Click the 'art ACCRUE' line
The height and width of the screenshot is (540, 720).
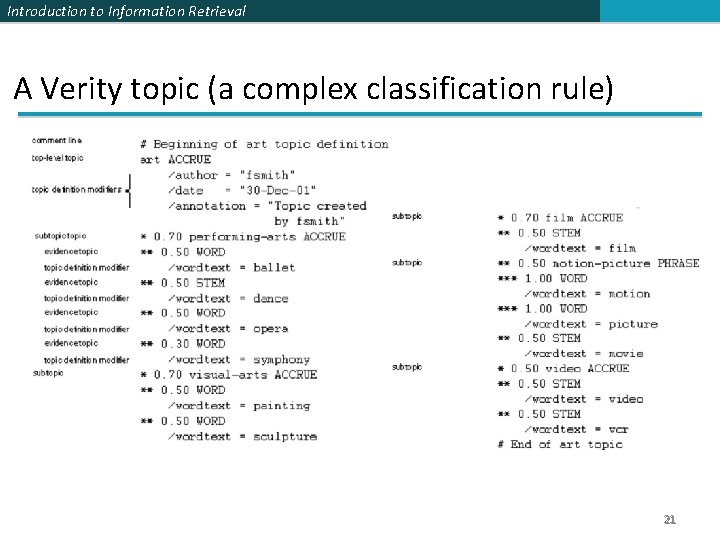pyautogui.click(x=175, y=159)
